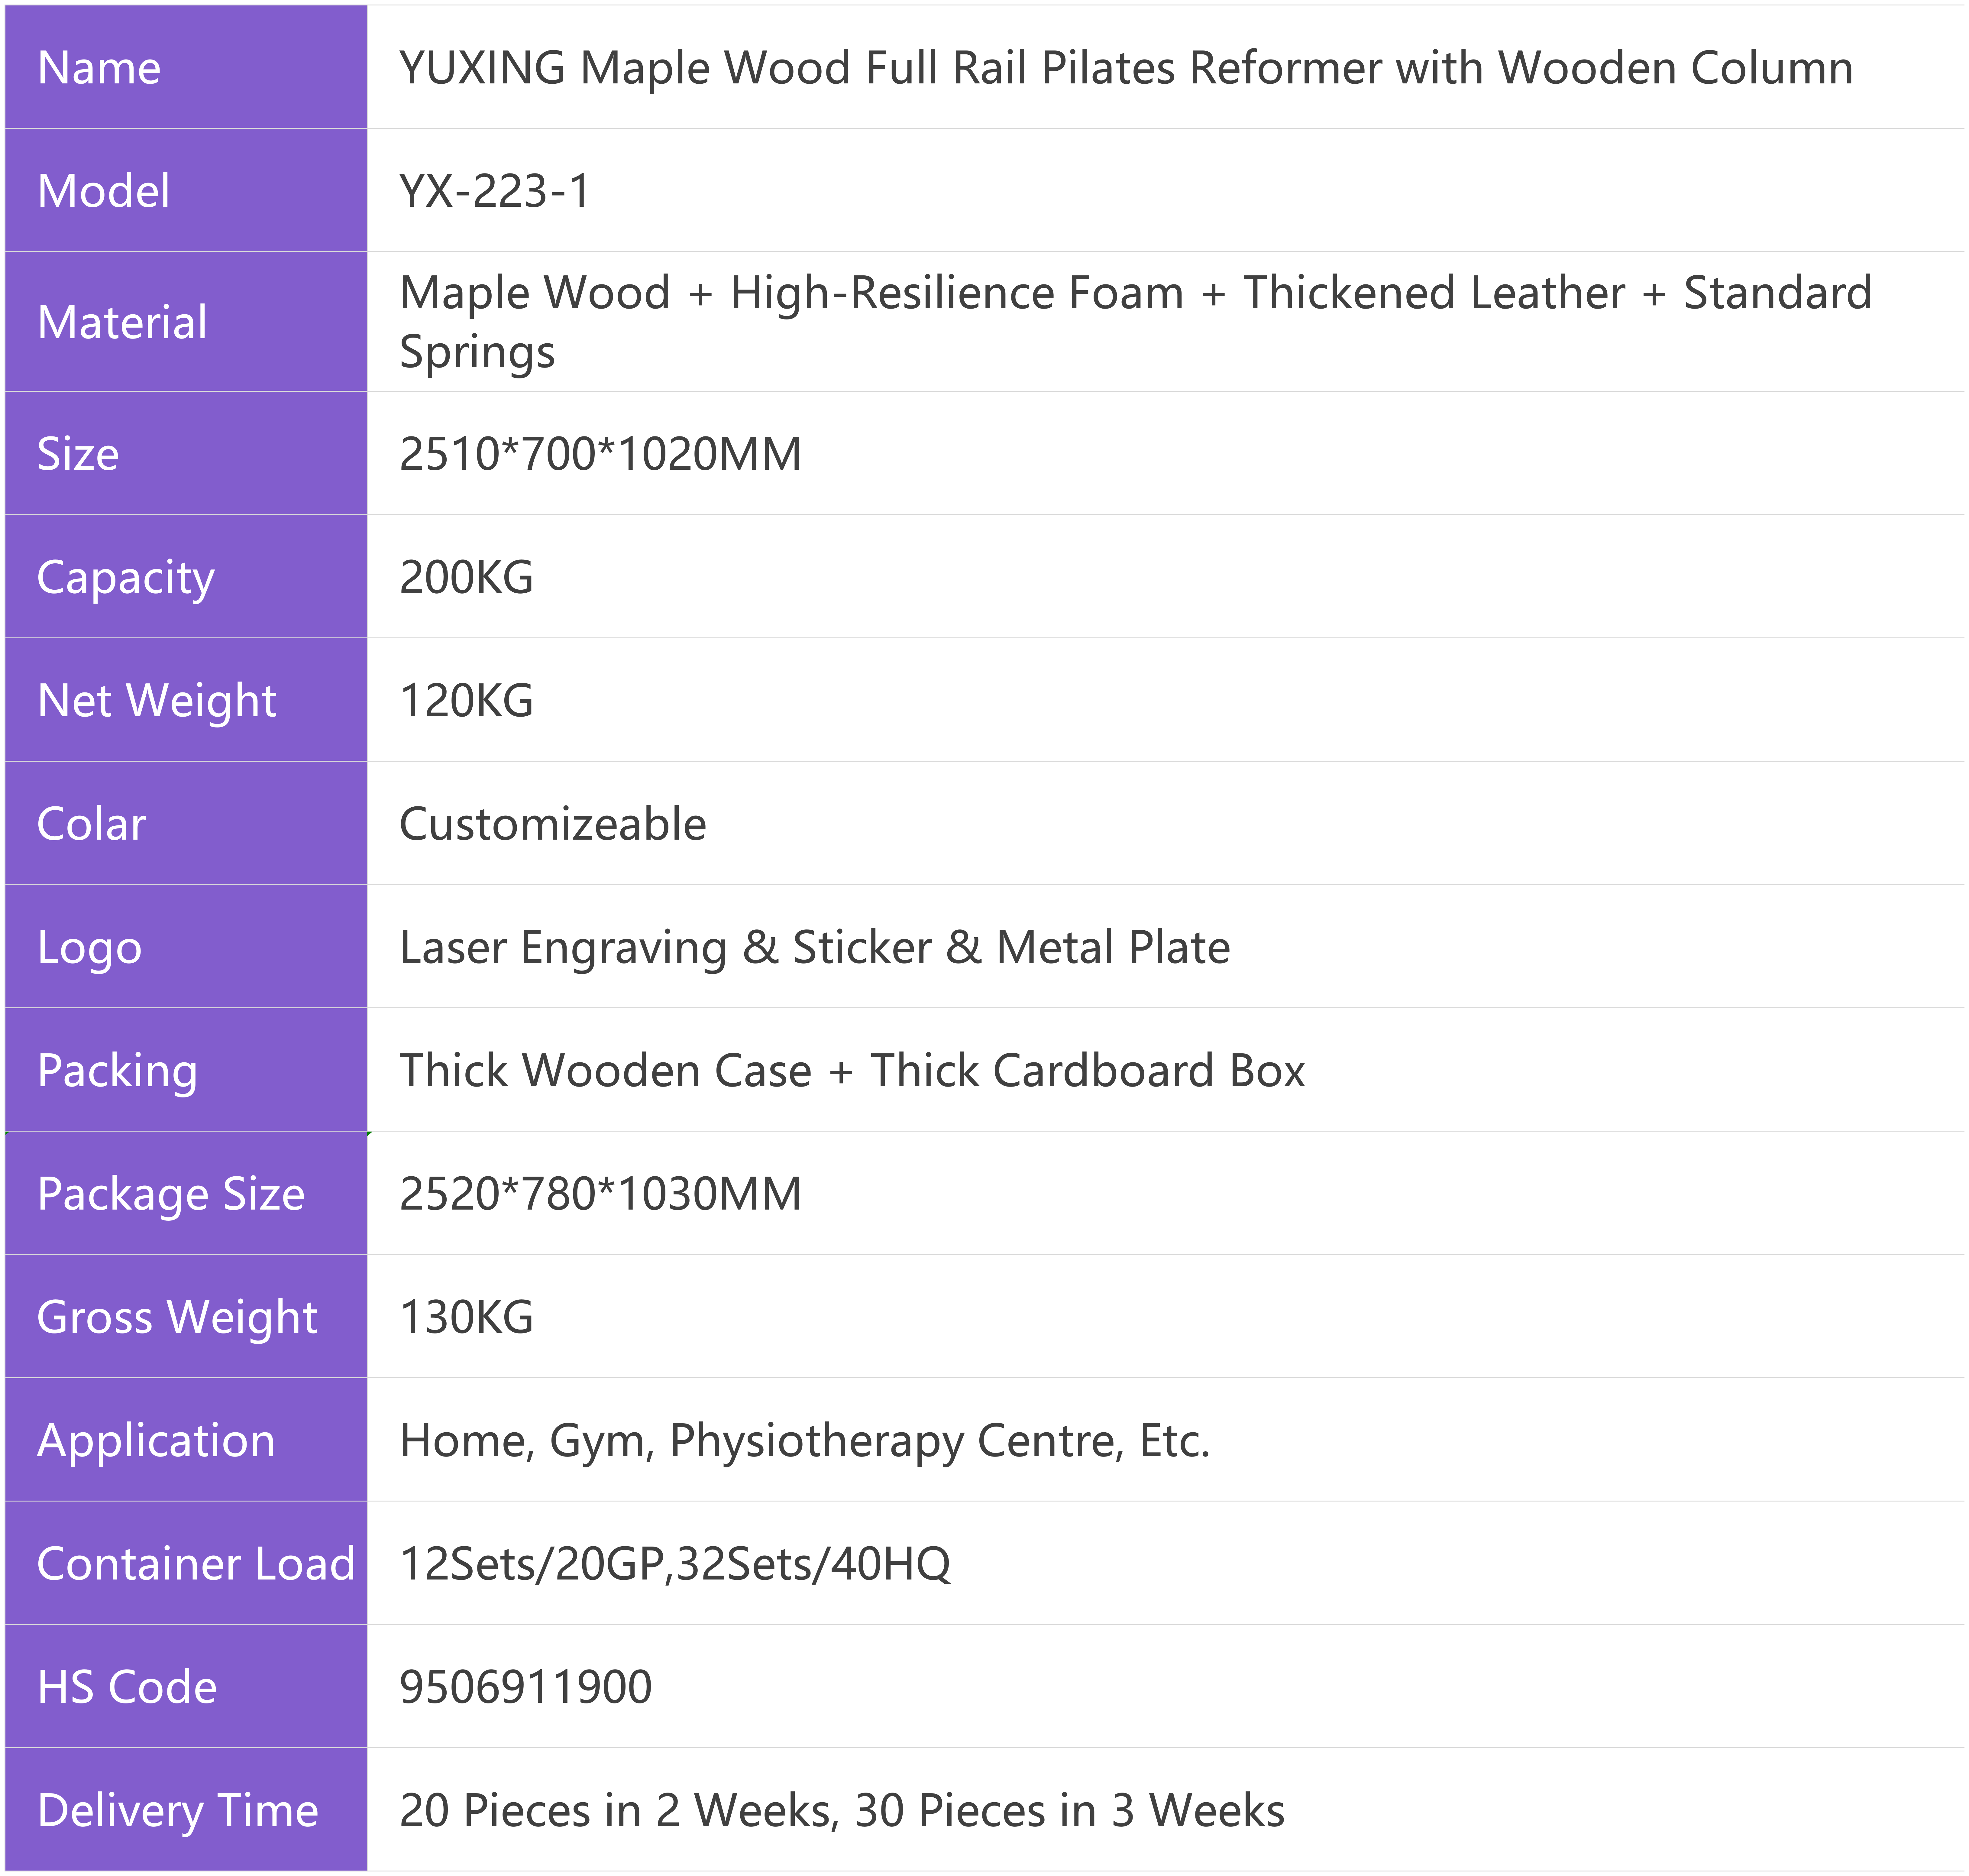Click '20 Pieces in 2 Weeks, 30 Pieces in 3 Weeks'

(842, 1811)
